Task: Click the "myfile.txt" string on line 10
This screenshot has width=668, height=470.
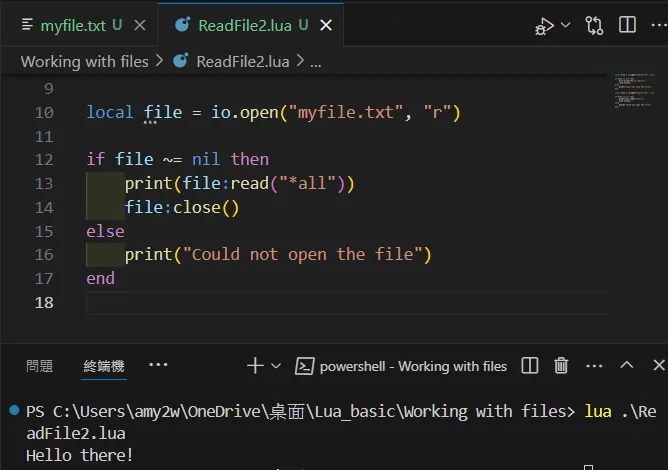Action: coord(346,112)
